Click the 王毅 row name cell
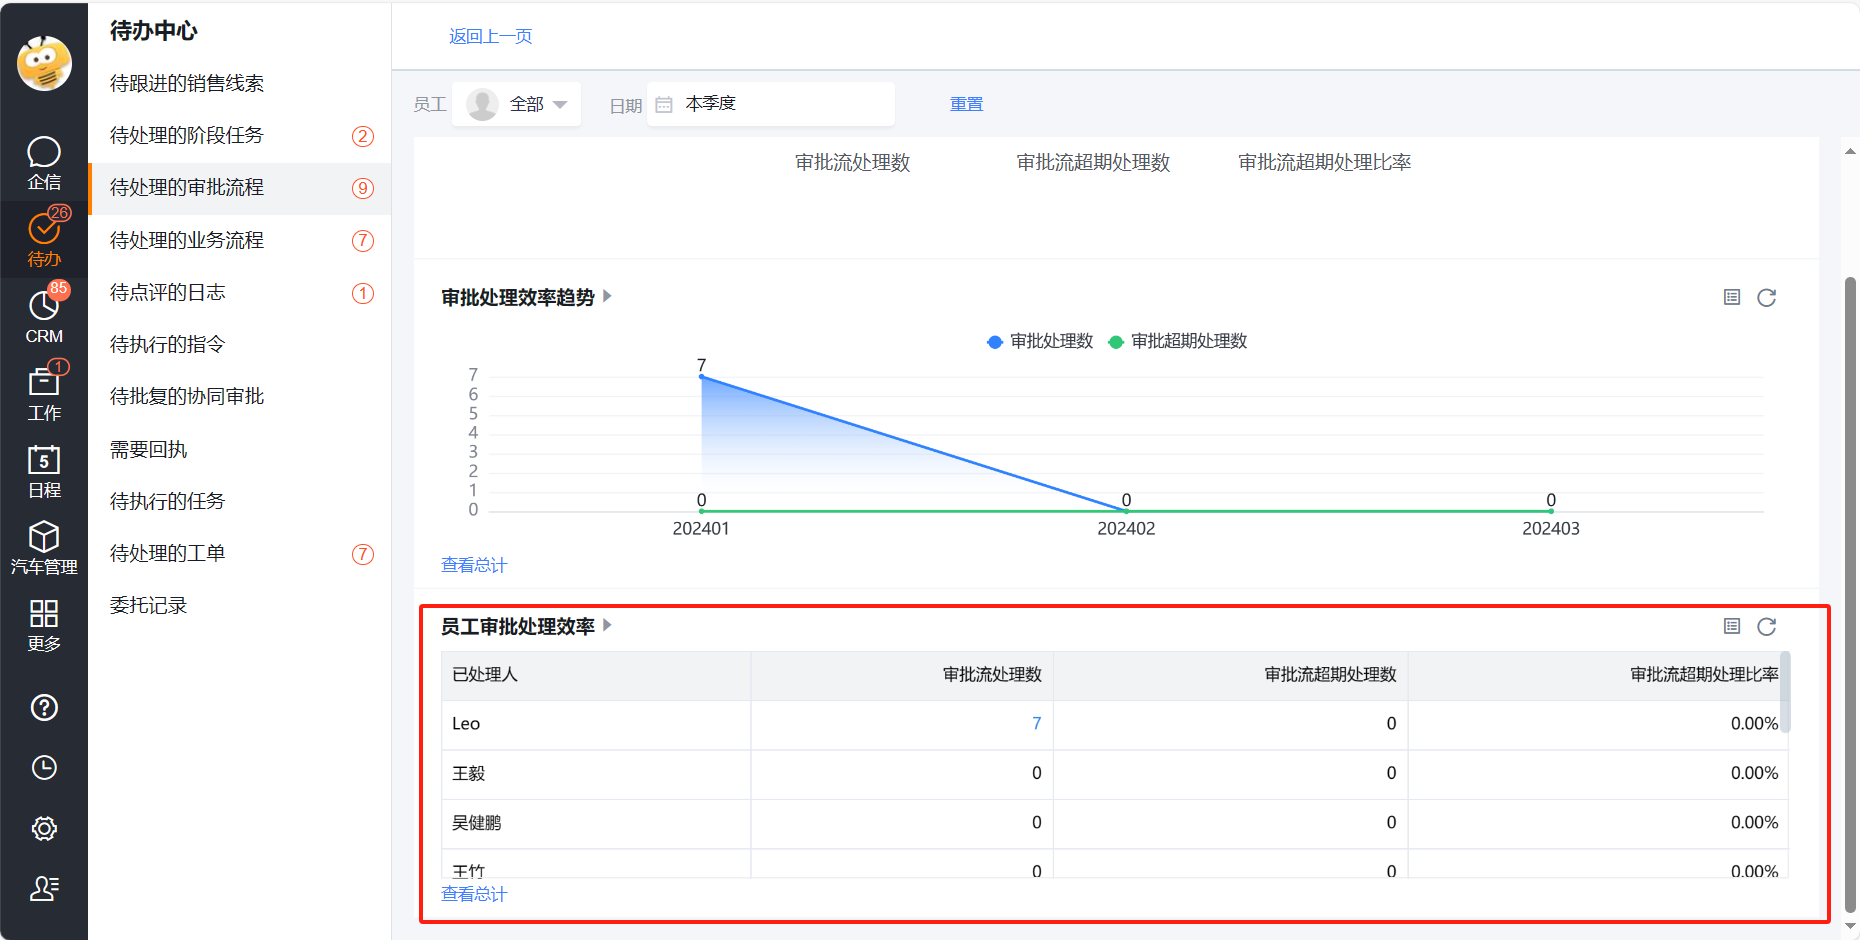Screen dimensions: 1860x940 (x=596, y=773)
